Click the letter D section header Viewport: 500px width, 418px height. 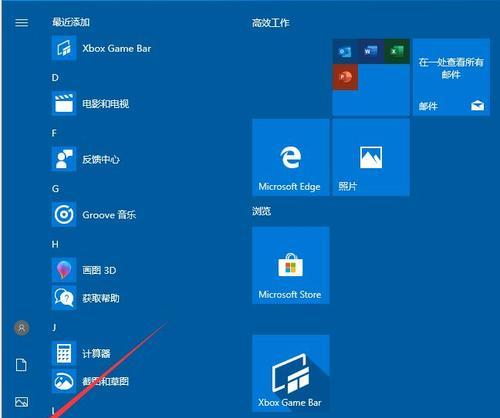tap(55, 78)
